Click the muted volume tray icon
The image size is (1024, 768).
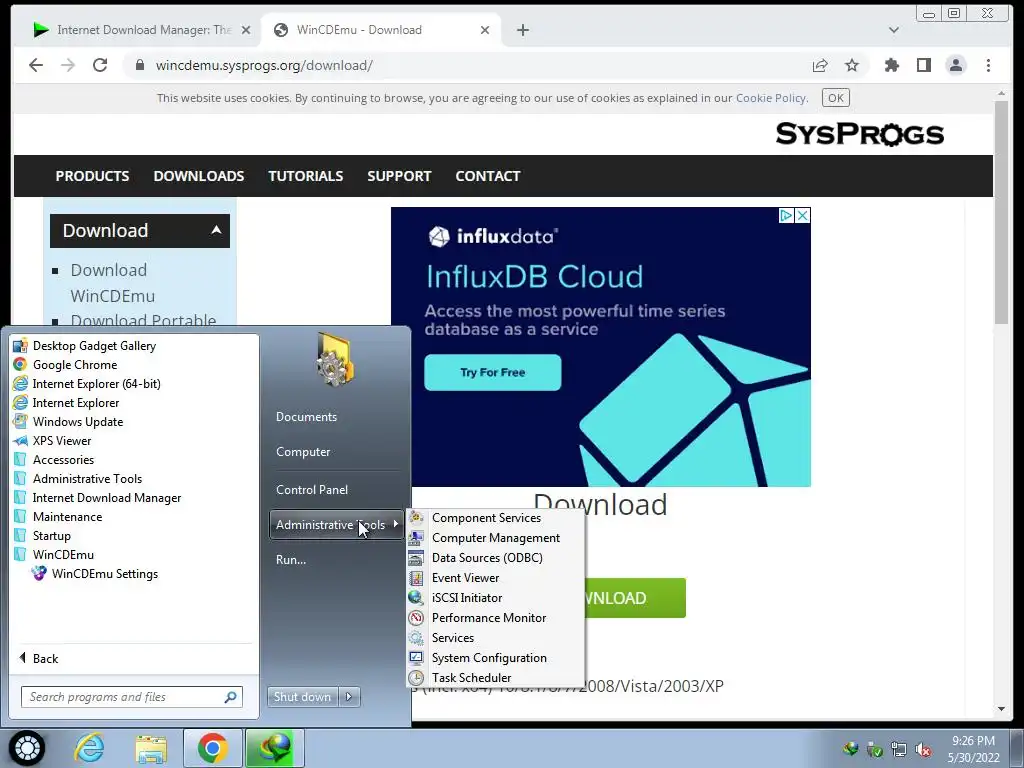click(923, 750)
